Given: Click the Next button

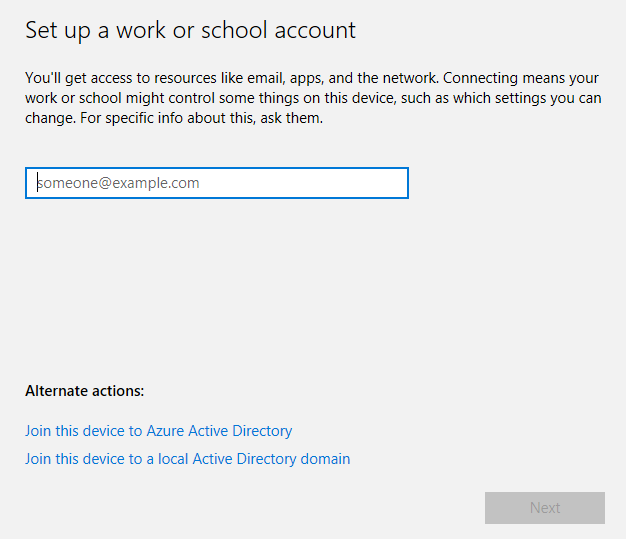Looking at the screenshot, I should point(545,507).
